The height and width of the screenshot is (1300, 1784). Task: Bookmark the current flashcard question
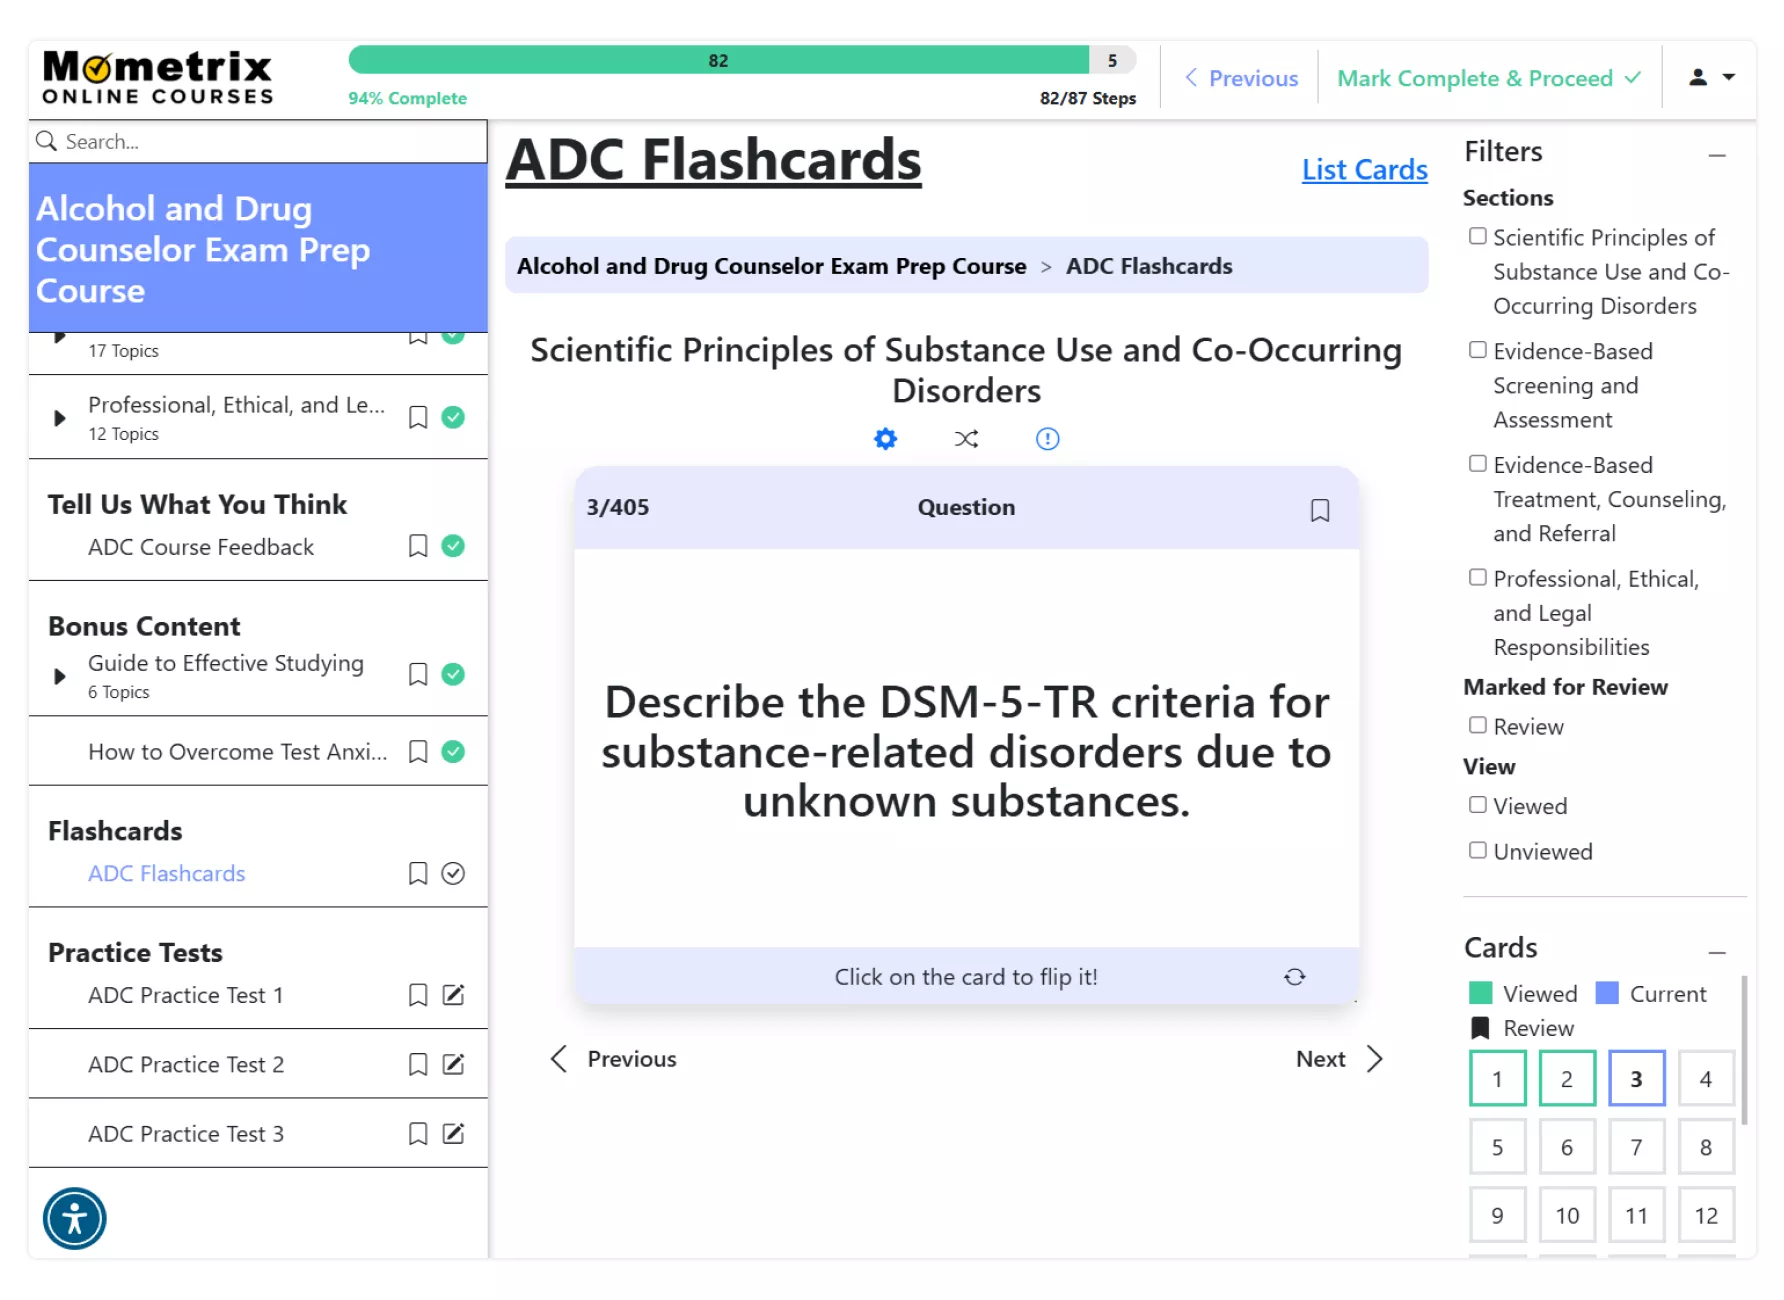click(x=1319, y=510)
